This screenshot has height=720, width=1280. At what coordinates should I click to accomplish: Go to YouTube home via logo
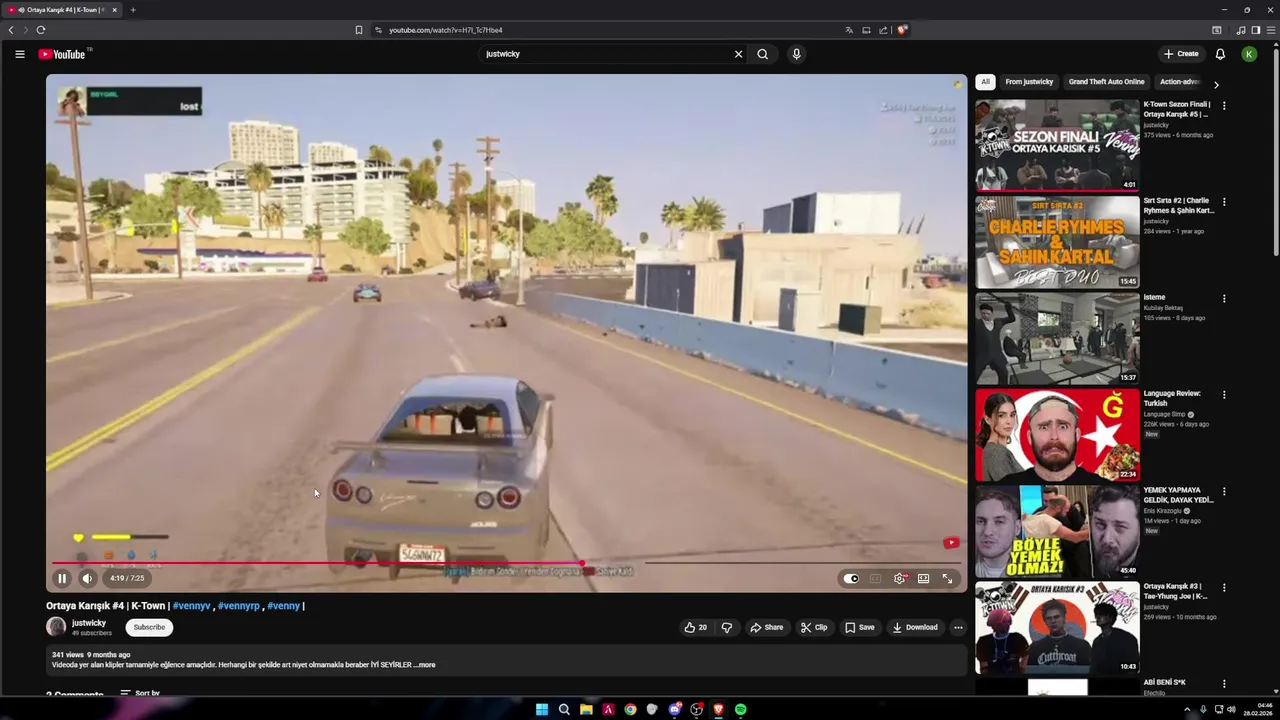(62, 54)
